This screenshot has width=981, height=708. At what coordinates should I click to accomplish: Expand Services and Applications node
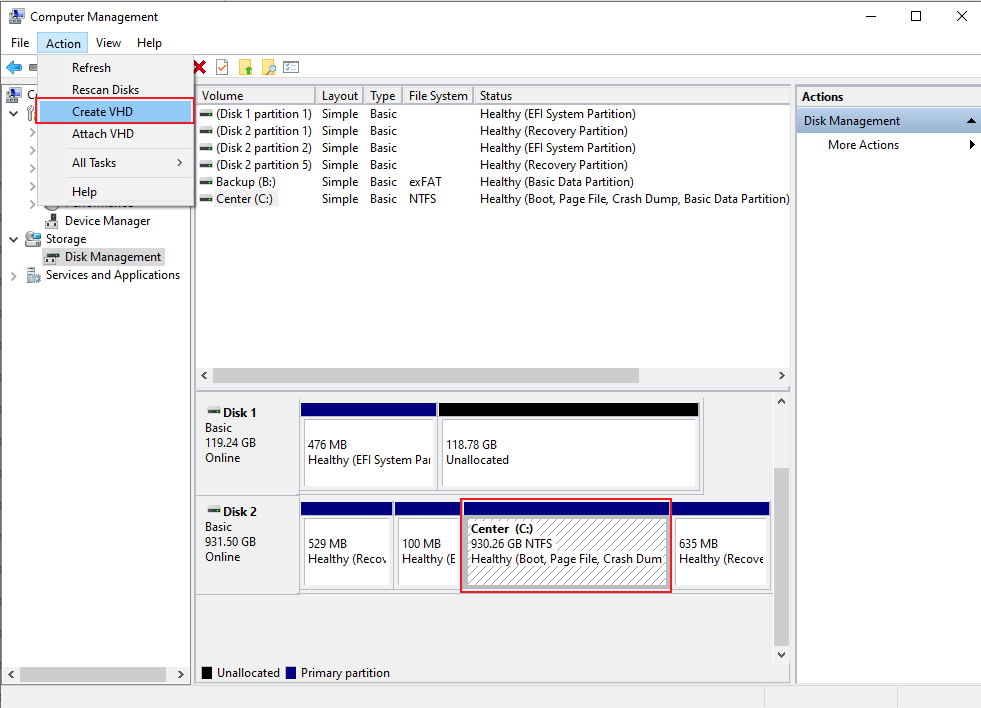coord(13,276)
